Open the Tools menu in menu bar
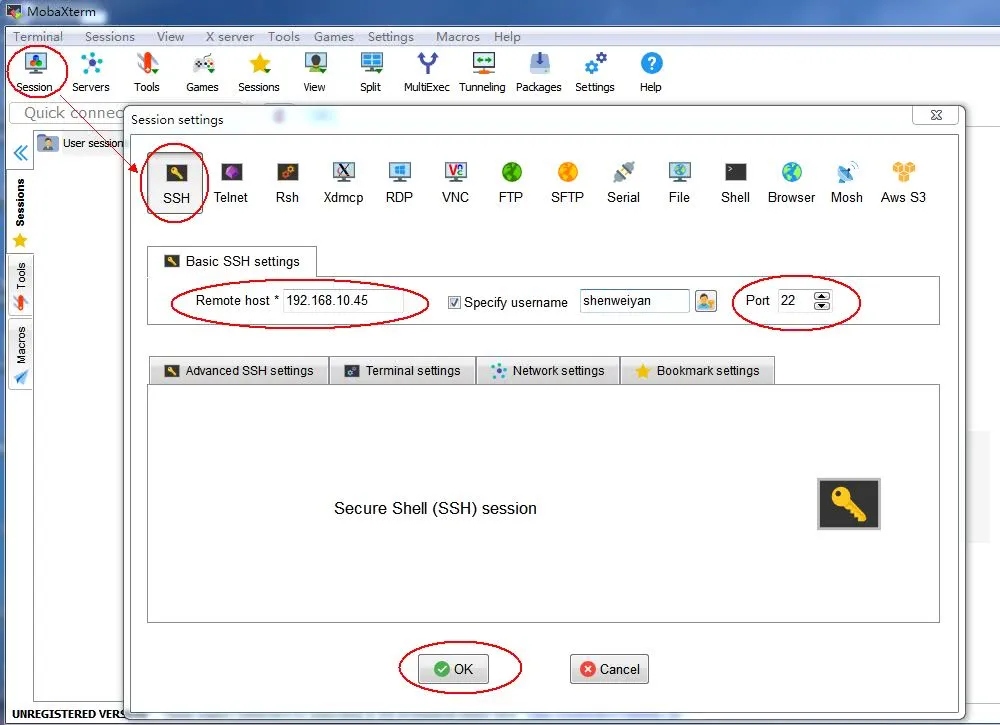 284,37
